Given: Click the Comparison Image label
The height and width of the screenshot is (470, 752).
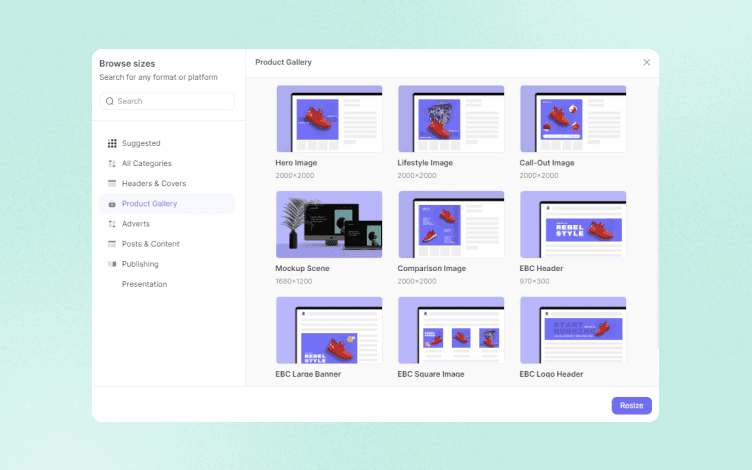Looking at the screenshot, I should (432, 269).
